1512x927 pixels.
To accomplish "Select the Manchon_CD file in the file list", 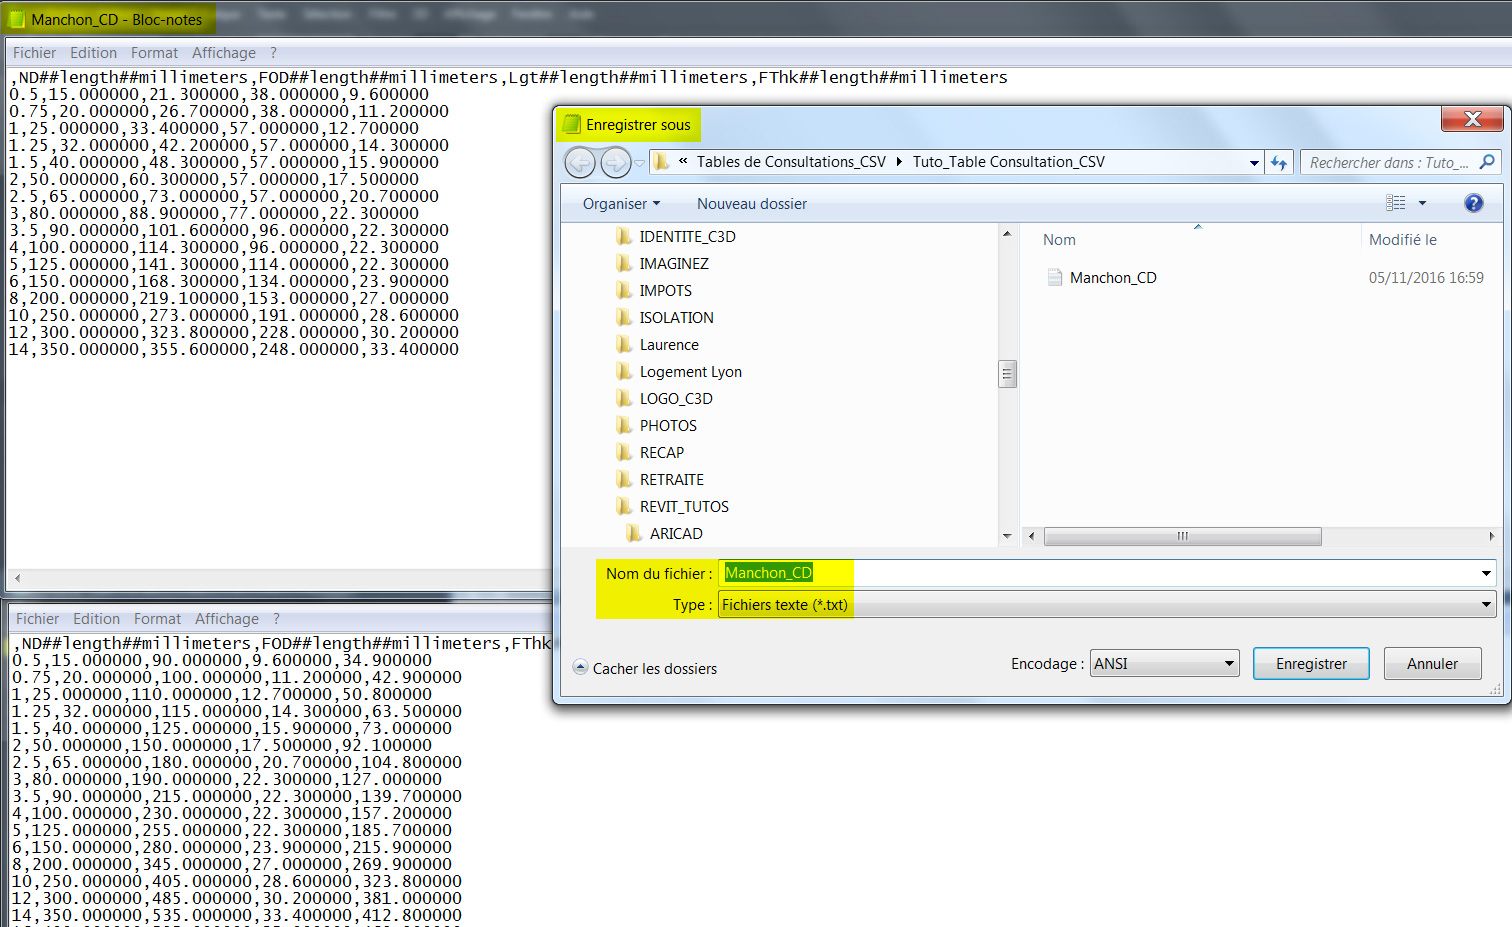I will coord(1111,278).
